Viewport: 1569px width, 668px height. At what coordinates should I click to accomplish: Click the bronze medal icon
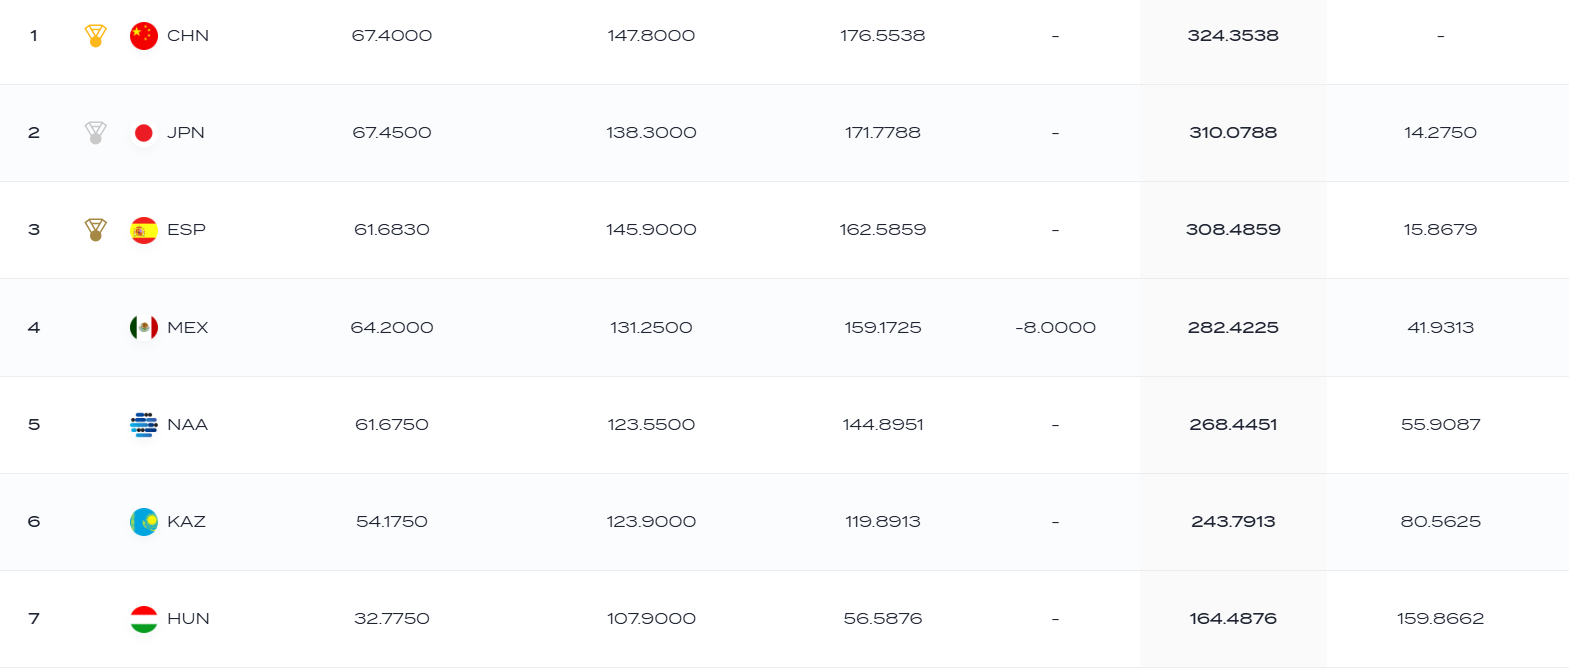(96, 230)
